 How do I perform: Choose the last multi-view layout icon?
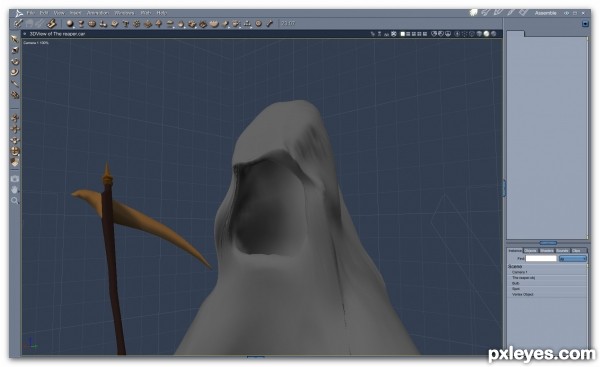[x=425, y=34]
